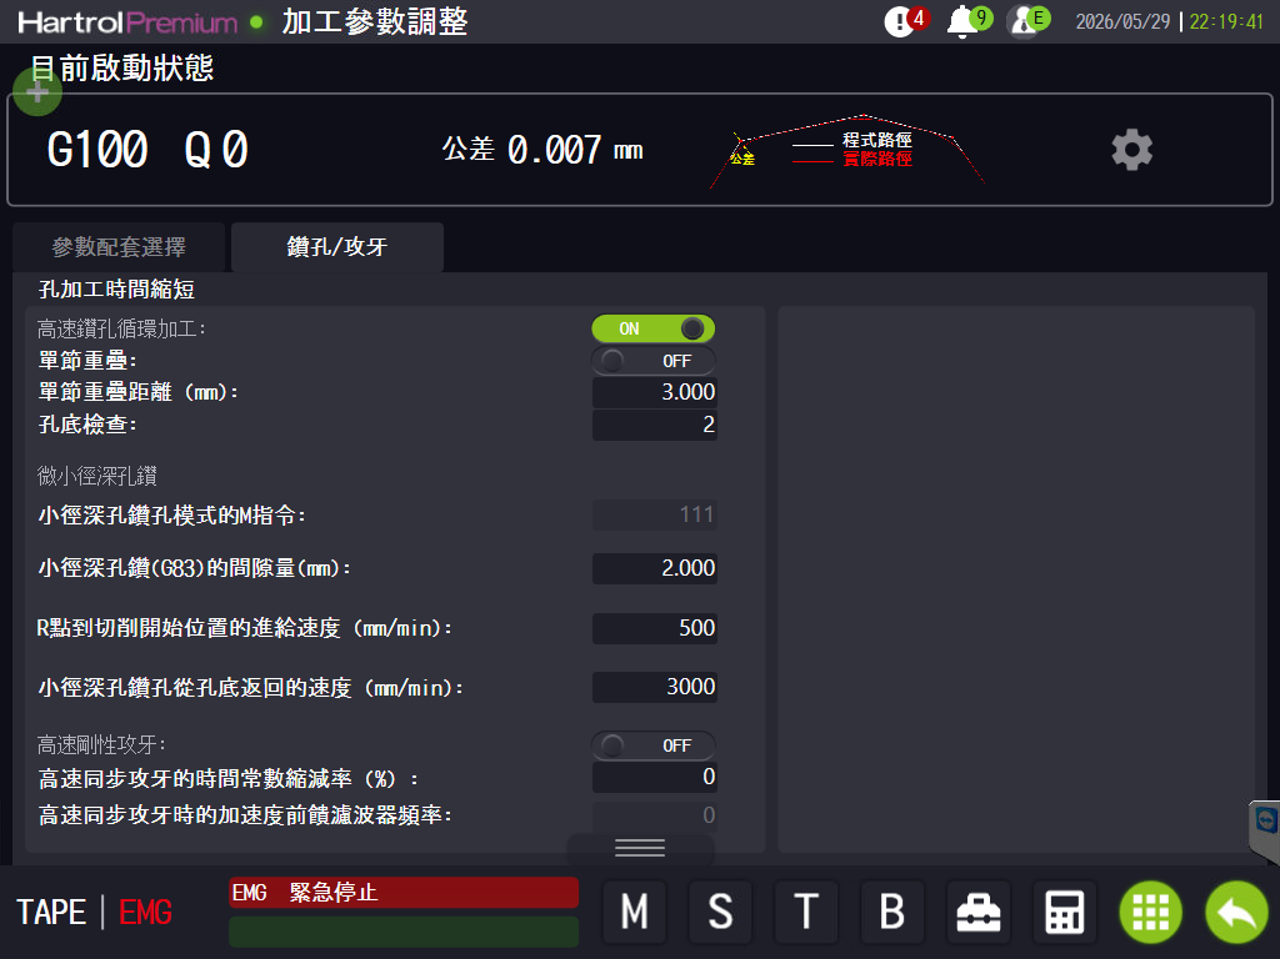
Task: Open the toolbox icon
Action: click(x=979, y=911)
